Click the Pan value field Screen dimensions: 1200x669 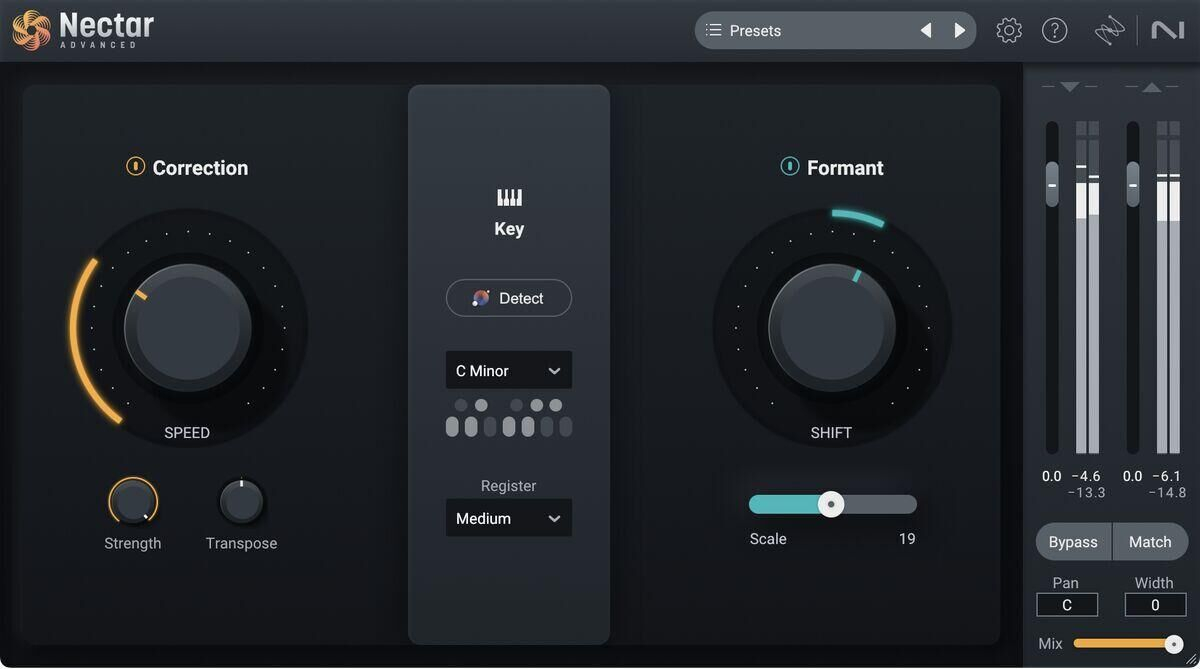[1066, 605]
